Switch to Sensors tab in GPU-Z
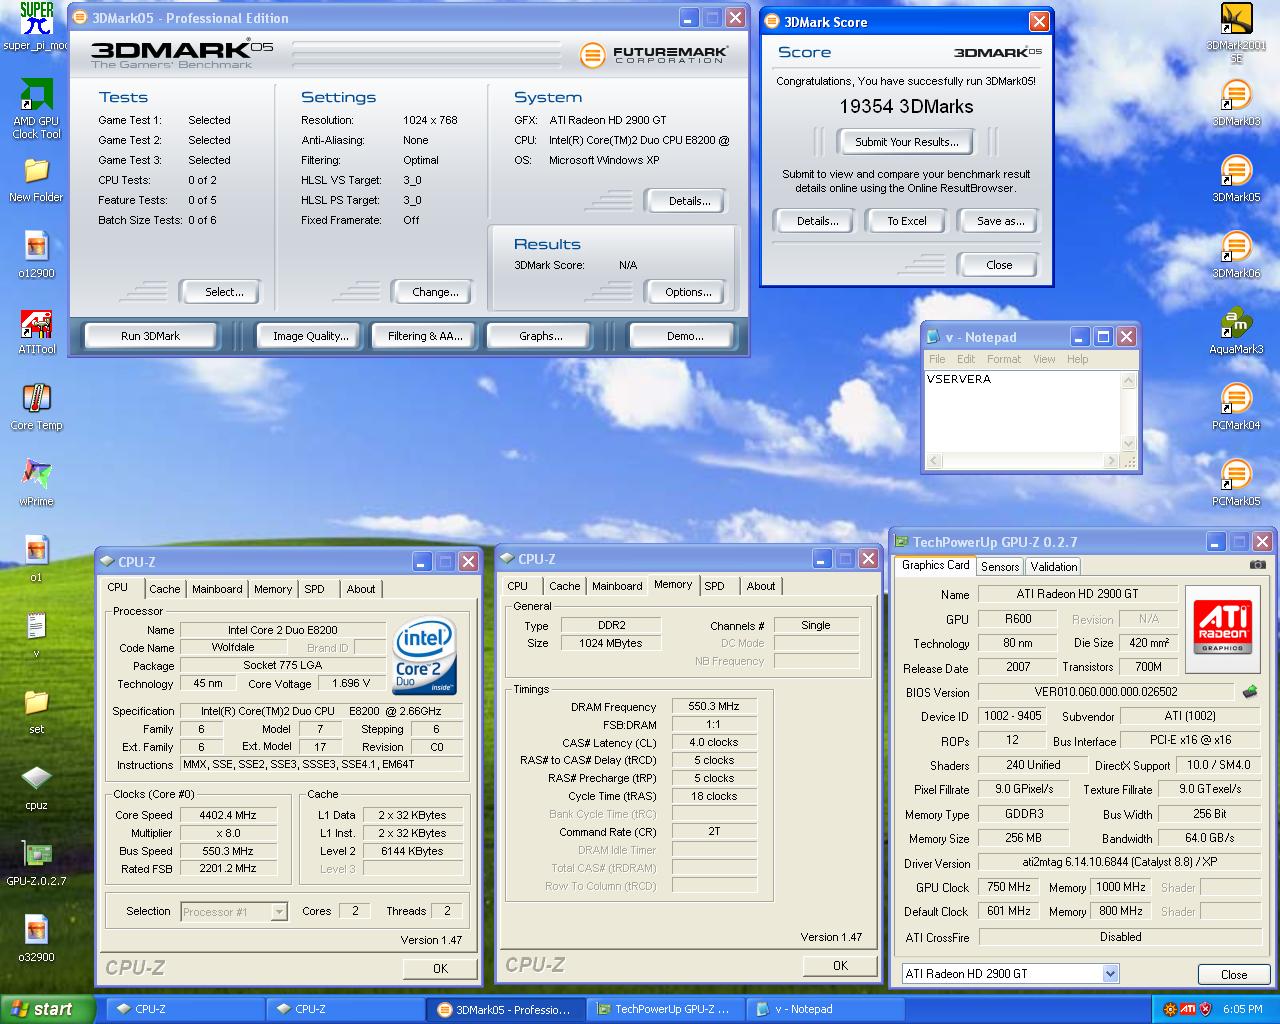 click(1000, 566)
